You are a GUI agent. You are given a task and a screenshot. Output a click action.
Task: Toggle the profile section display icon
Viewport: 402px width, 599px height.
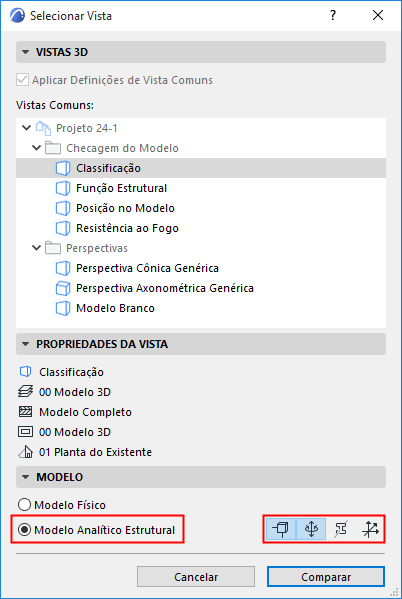(340, 529)
